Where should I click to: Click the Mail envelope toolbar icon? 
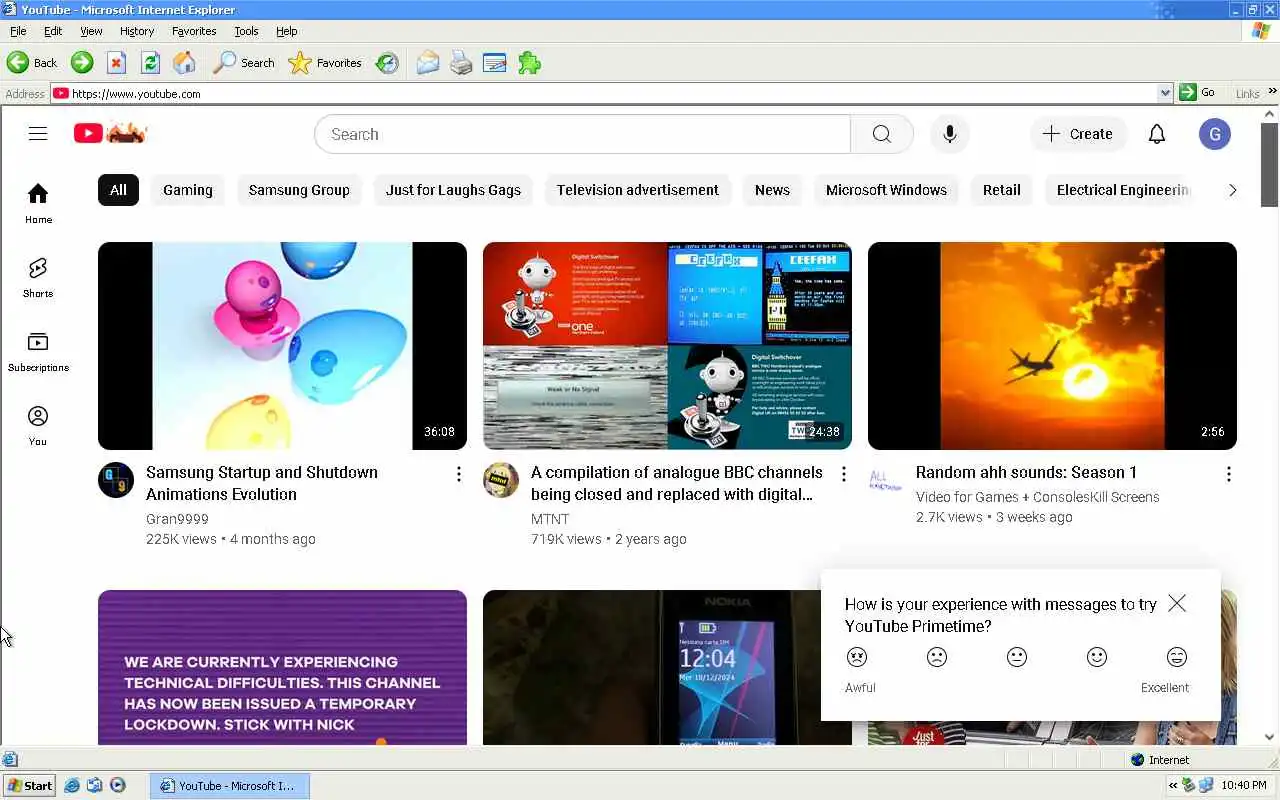[427, 63]
